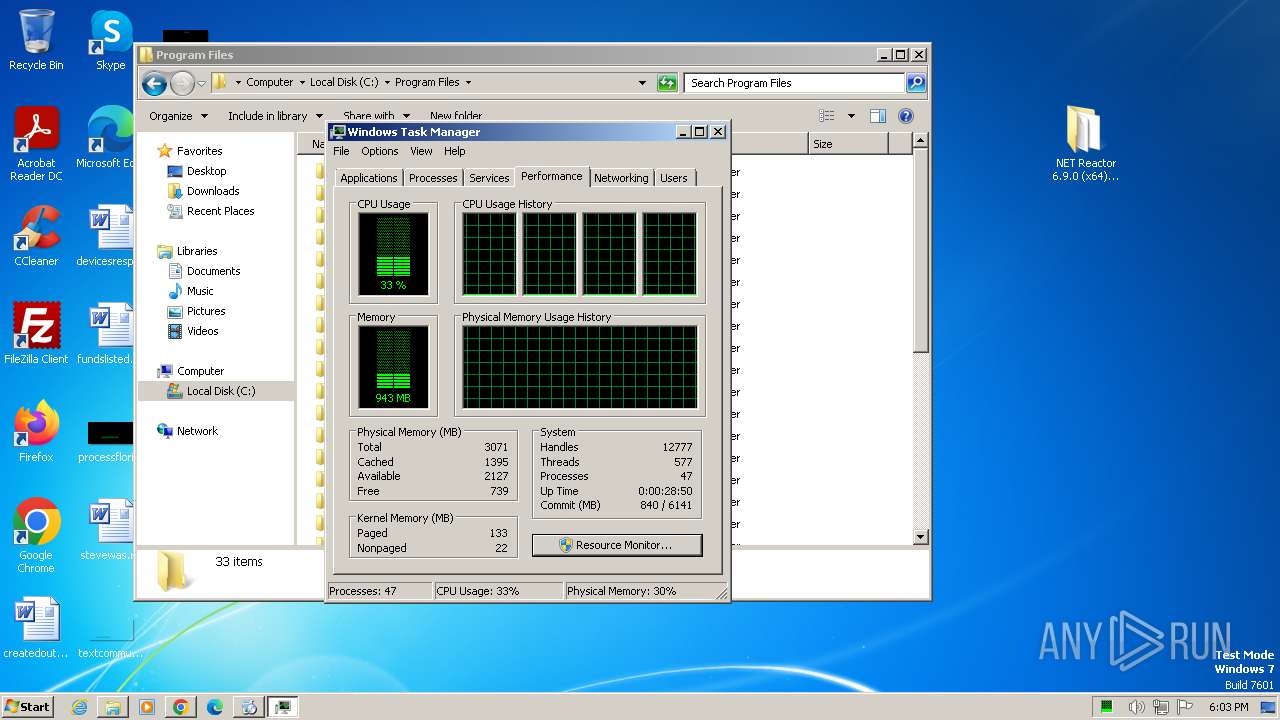
Task: Click the Action Center flag tray icon
Action: point(1185,707)
